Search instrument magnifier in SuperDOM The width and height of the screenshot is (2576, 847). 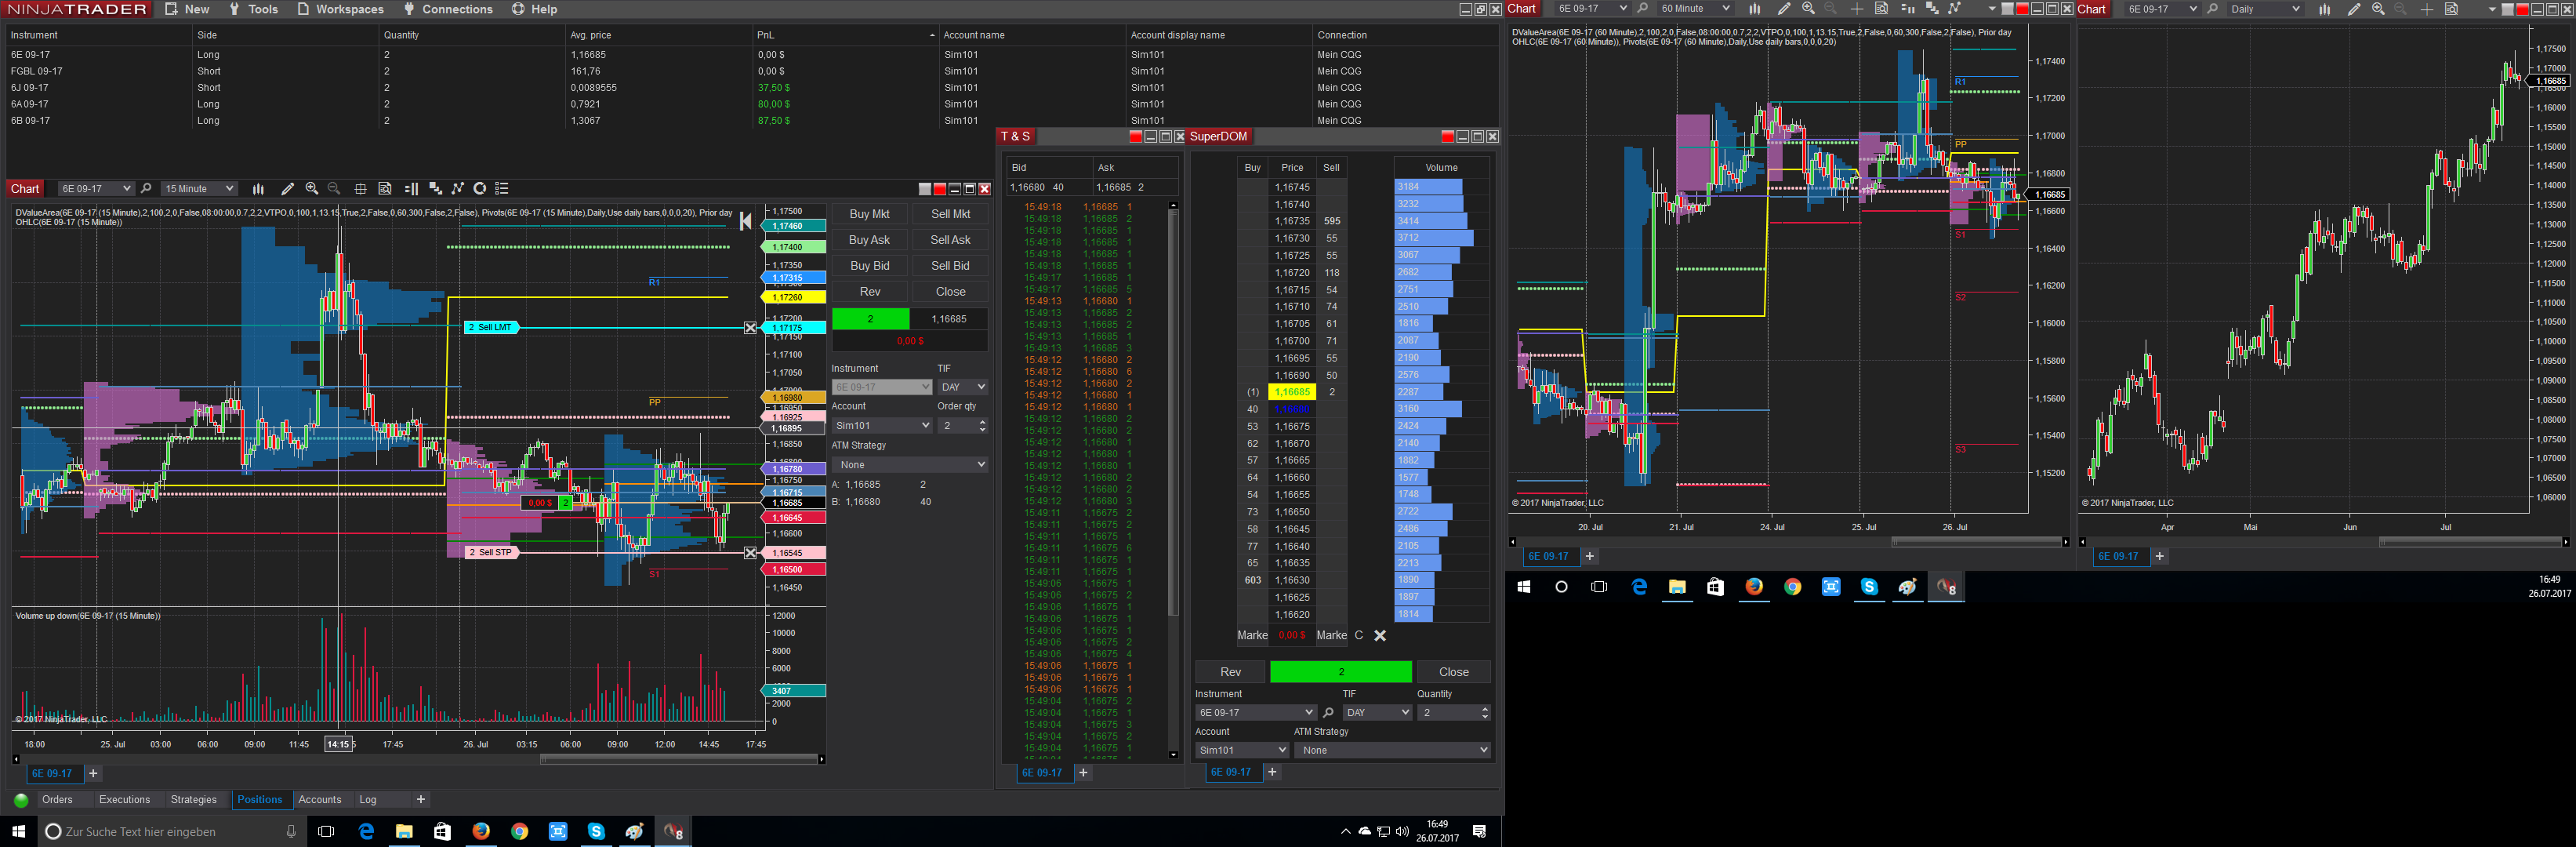[1328, 713]
